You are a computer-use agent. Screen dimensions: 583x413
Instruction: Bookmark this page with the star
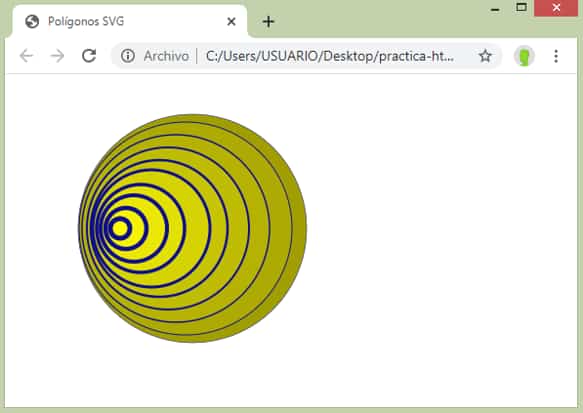485,56
